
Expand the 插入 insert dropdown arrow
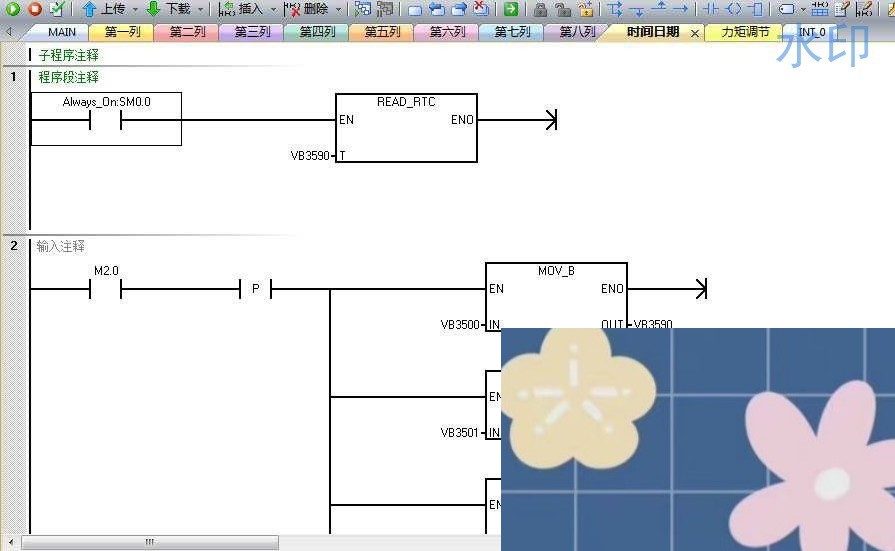pyautogui.click(x=273, y=9)
